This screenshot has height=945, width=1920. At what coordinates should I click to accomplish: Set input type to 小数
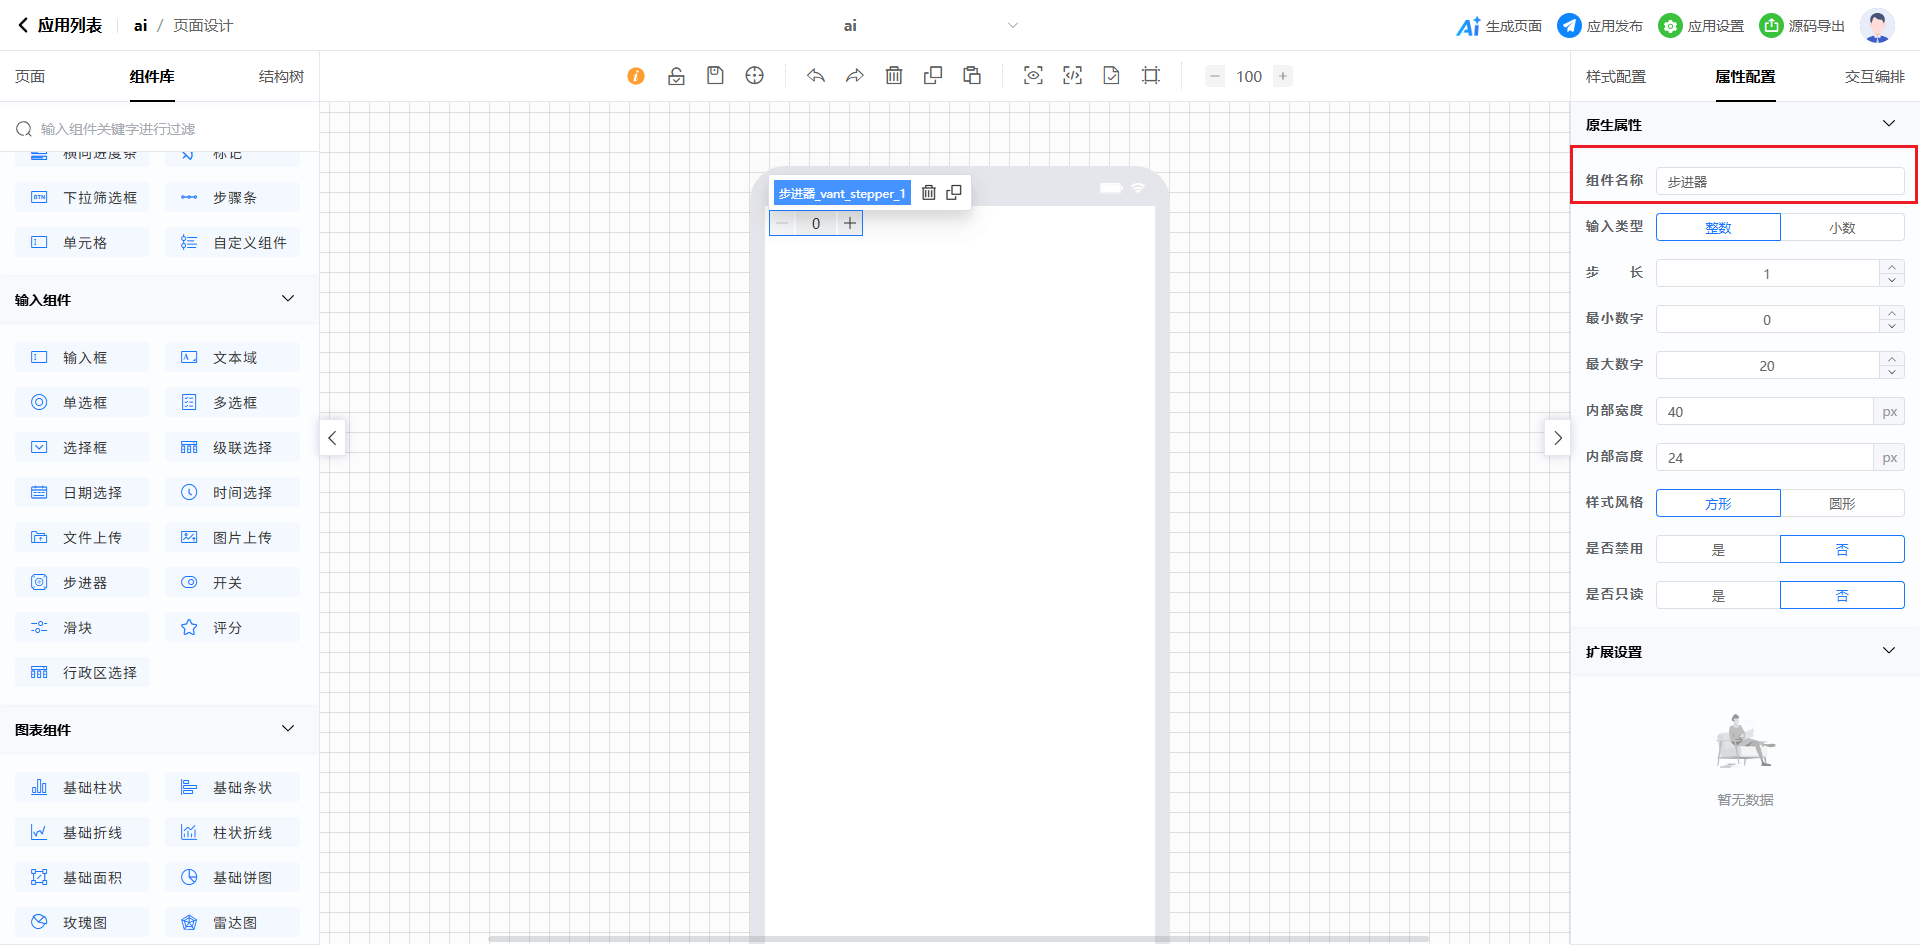point(1842,228)
